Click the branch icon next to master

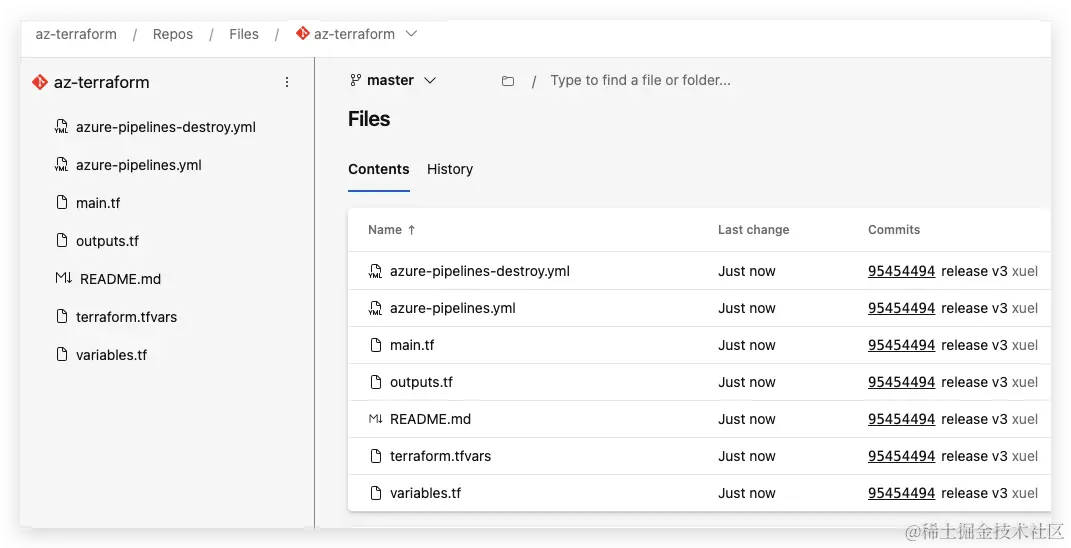356,80
